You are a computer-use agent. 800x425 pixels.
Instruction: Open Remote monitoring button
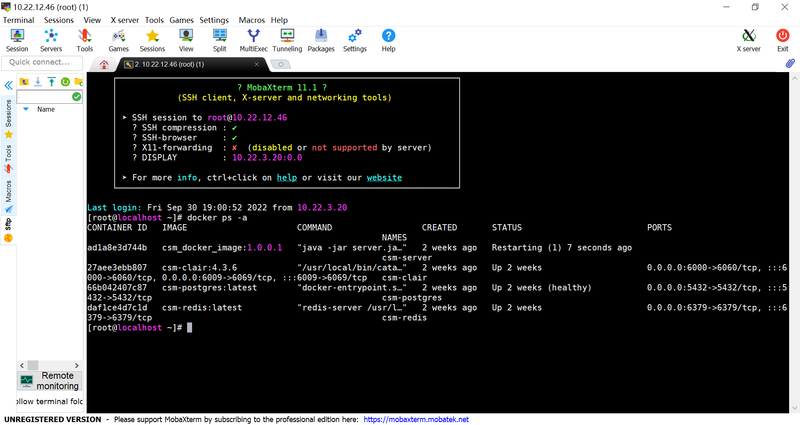tap(50, 381)
